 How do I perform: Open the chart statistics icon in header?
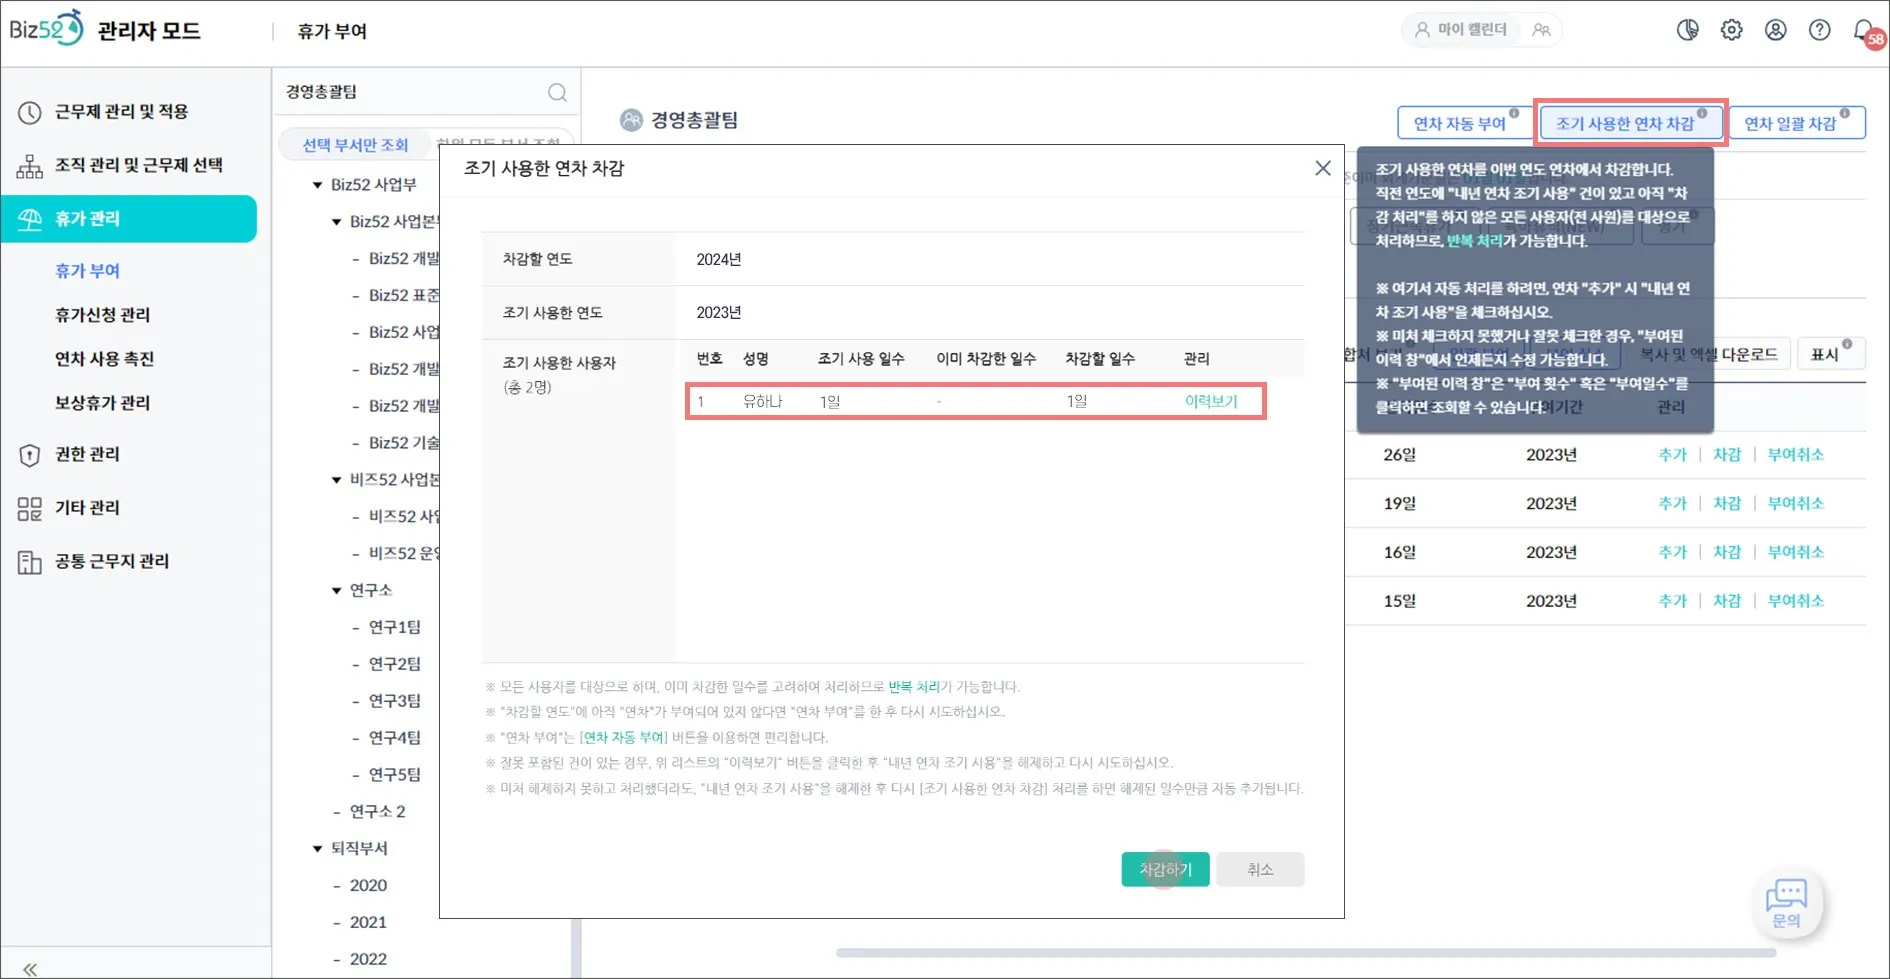1687,30
